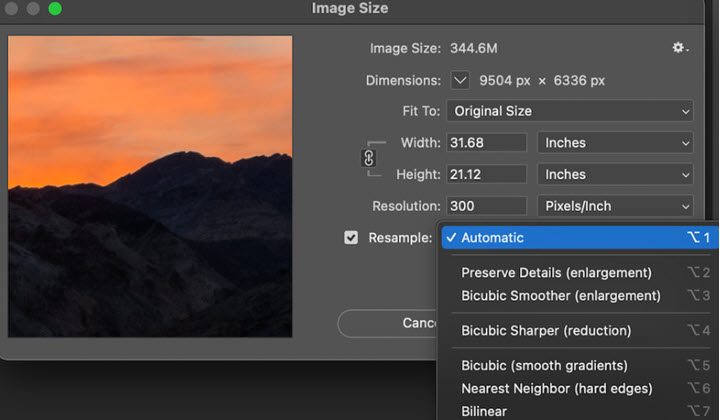Image resolution: width=720 pixels, height=420 pixels.
Task: Choose Nearest Neighbor (hard edges)
Action: (x=556, y=388)
